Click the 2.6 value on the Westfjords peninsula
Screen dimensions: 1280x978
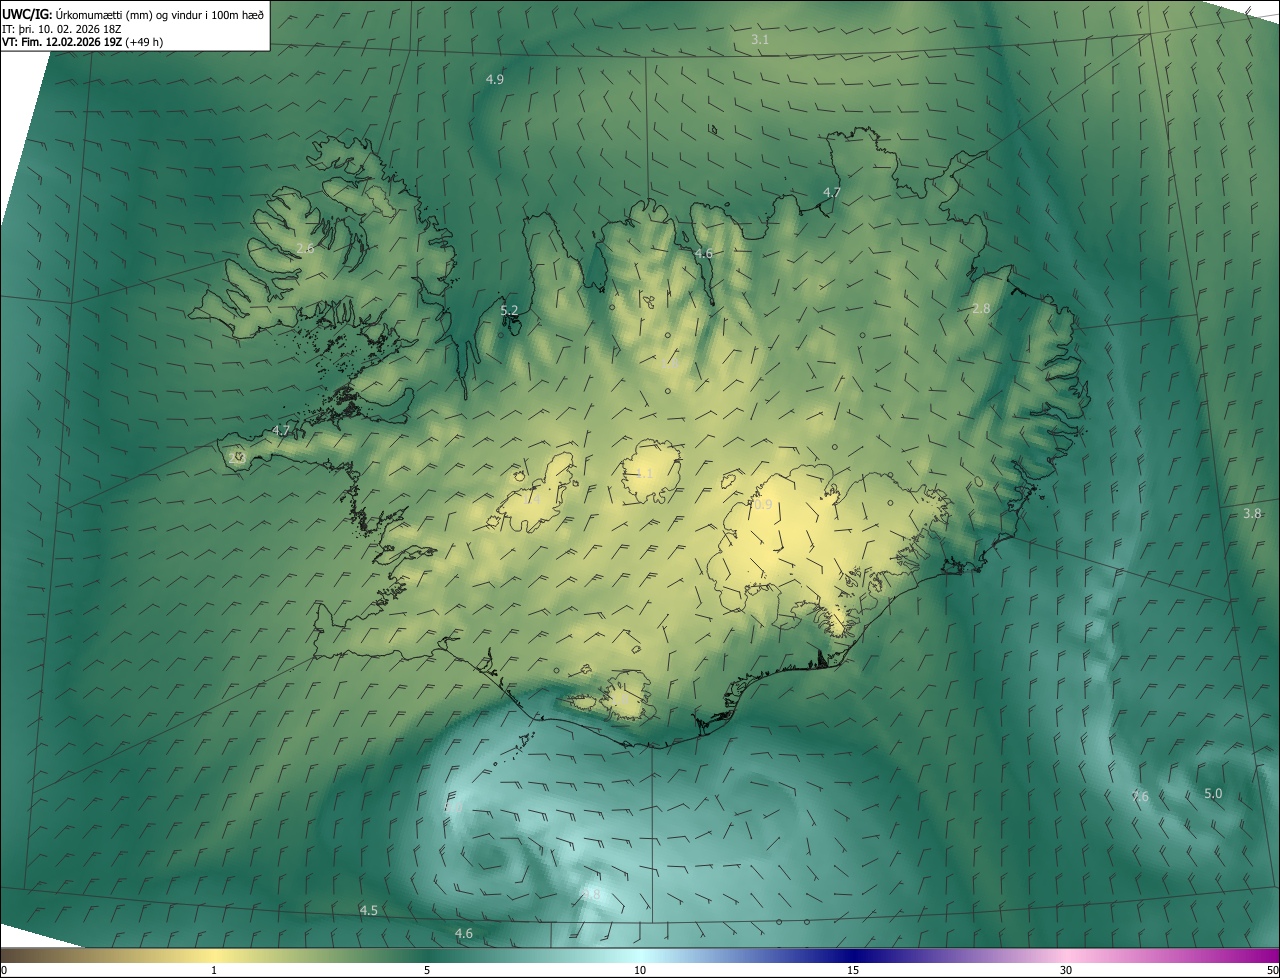[x=305, y=248]
